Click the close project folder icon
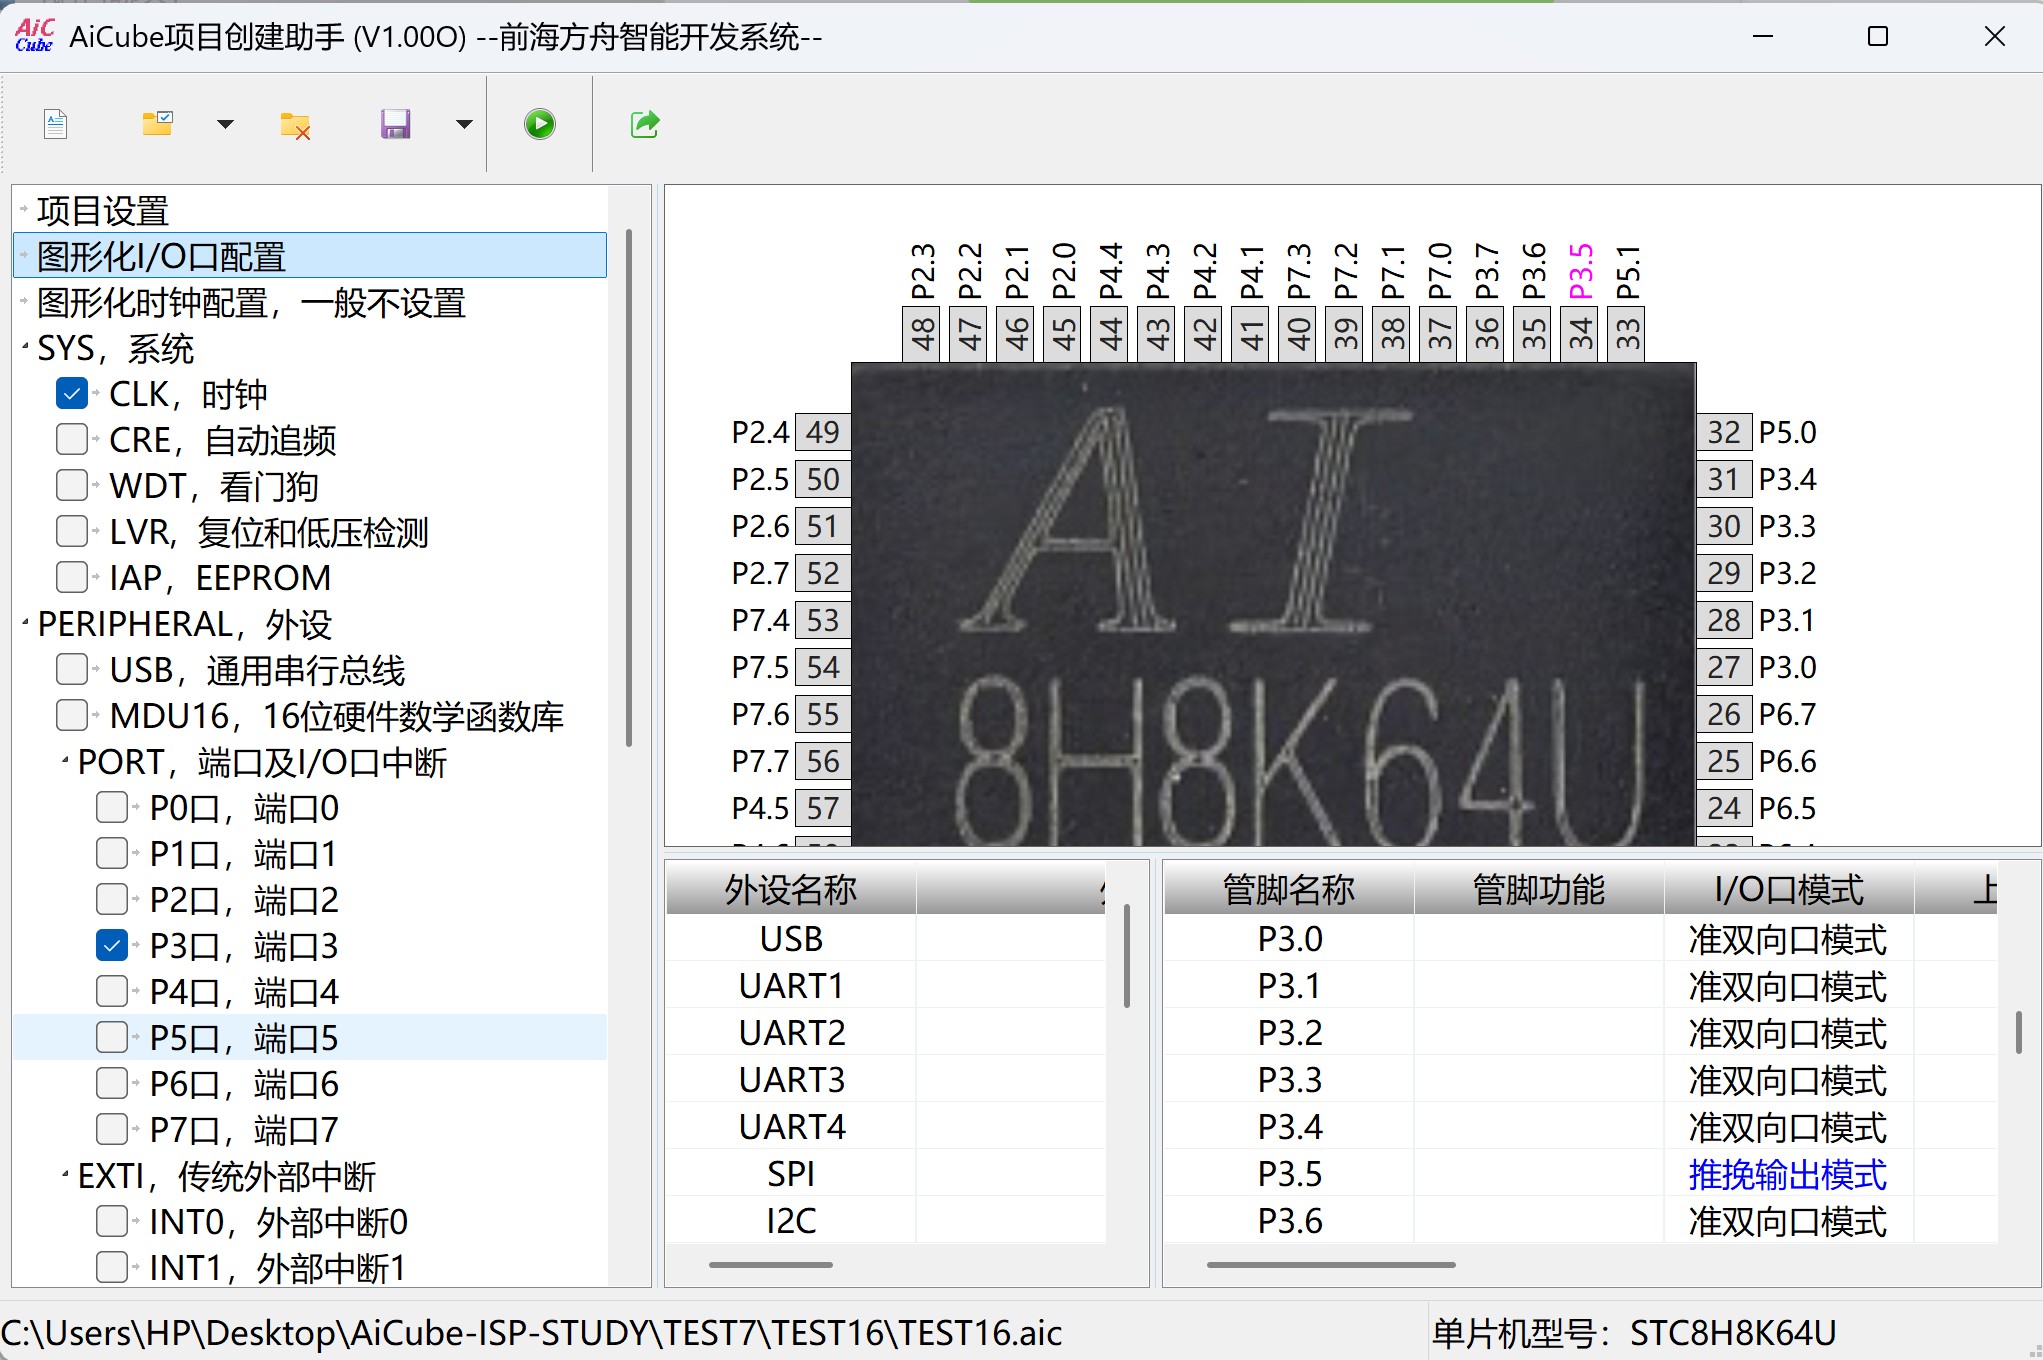 pos(295,125)
